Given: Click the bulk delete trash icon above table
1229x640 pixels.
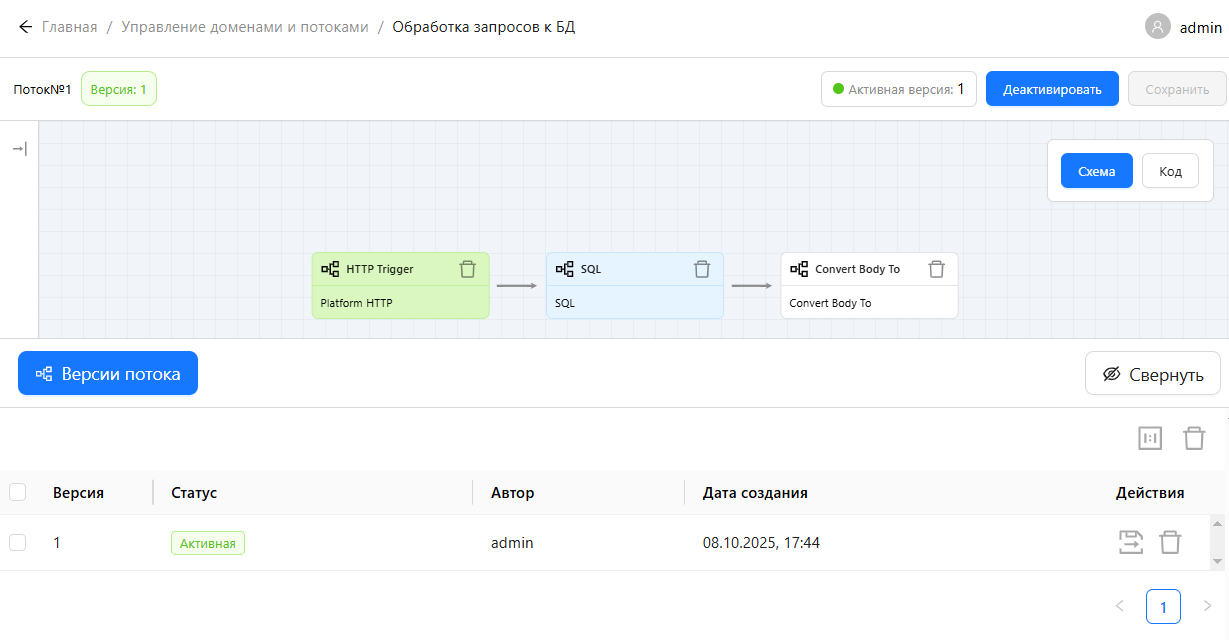Looking at the screenshot, I should coord(1194,438).
